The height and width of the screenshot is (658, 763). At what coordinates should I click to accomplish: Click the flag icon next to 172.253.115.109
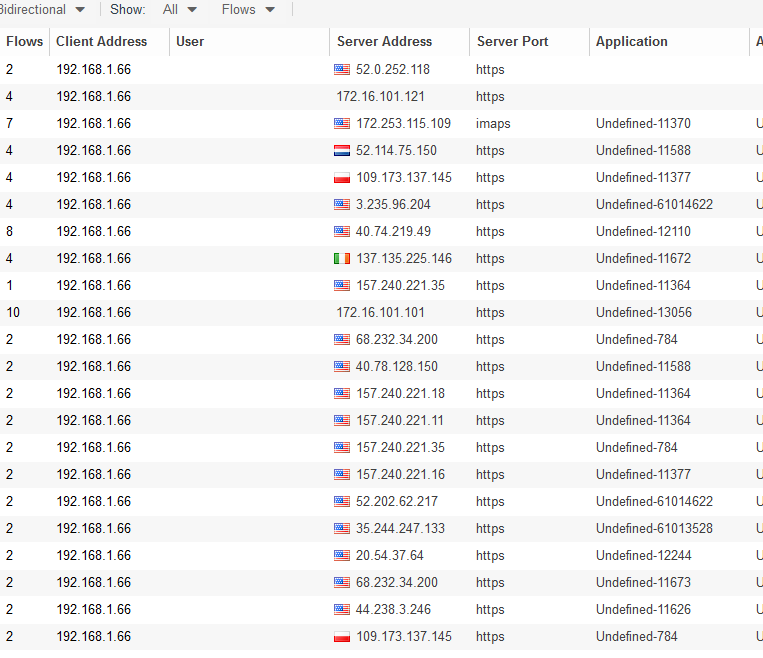click(x=342, y=124)
